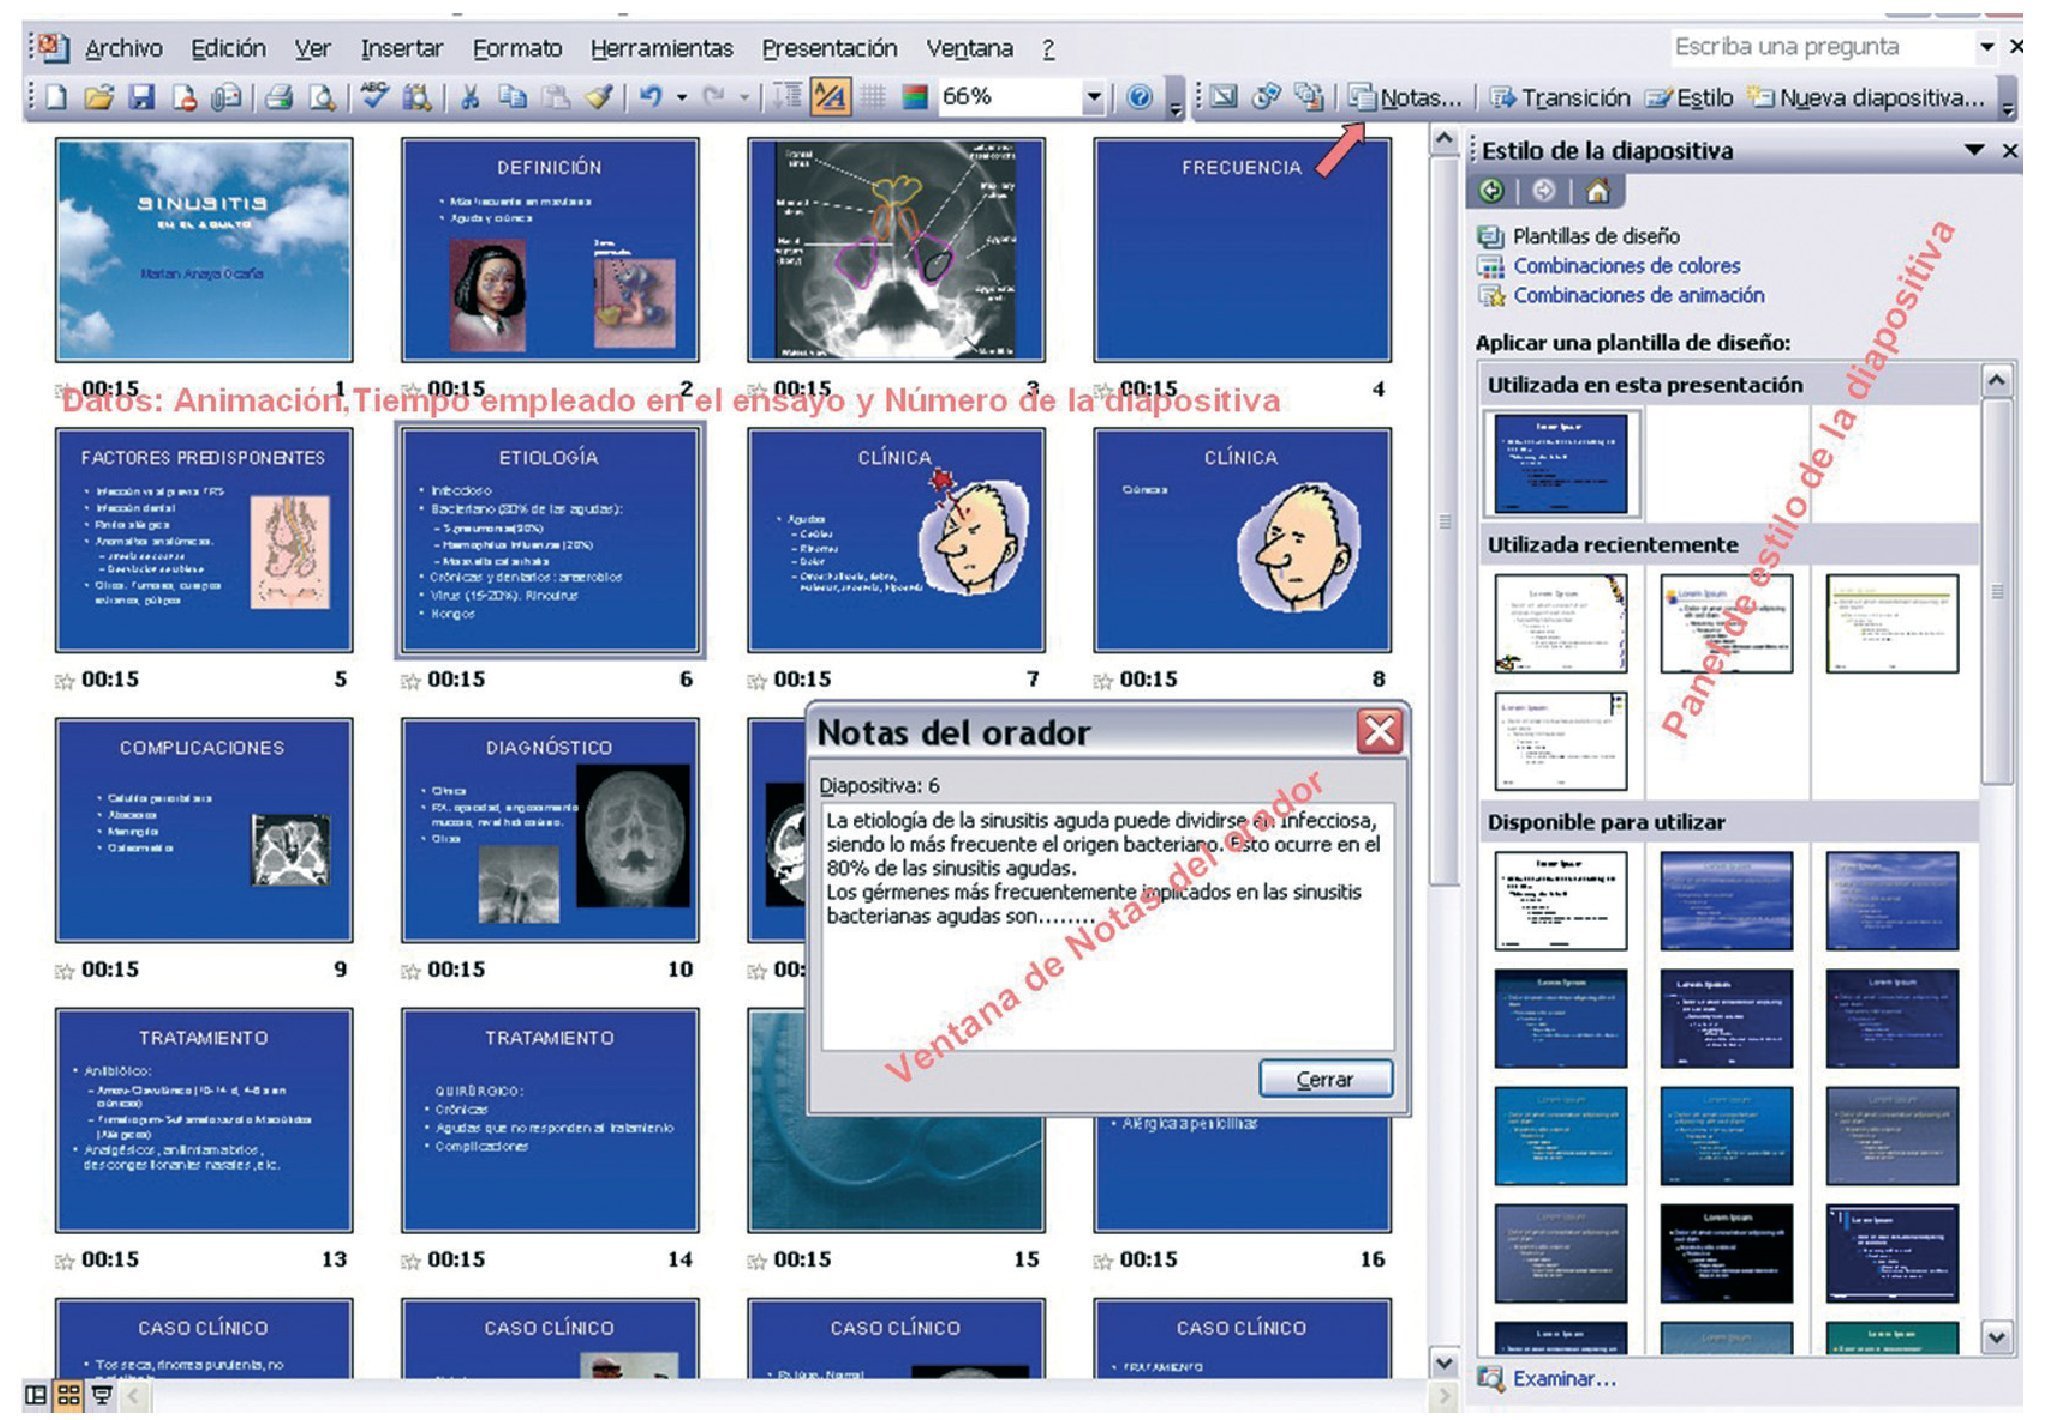Toggle the color/grayscale toolbar button
This screenshot has height=1420, width=2045.
[x=914, y=97]
